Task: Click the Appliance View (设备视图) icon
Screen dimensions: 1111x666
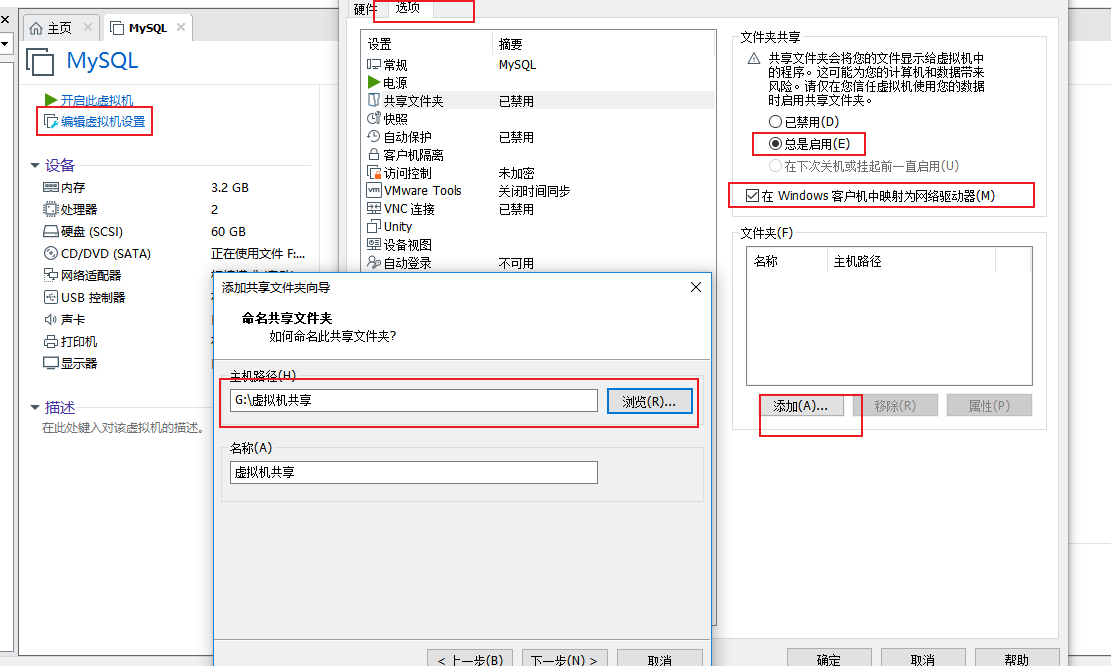Action: tap(374, 244)
